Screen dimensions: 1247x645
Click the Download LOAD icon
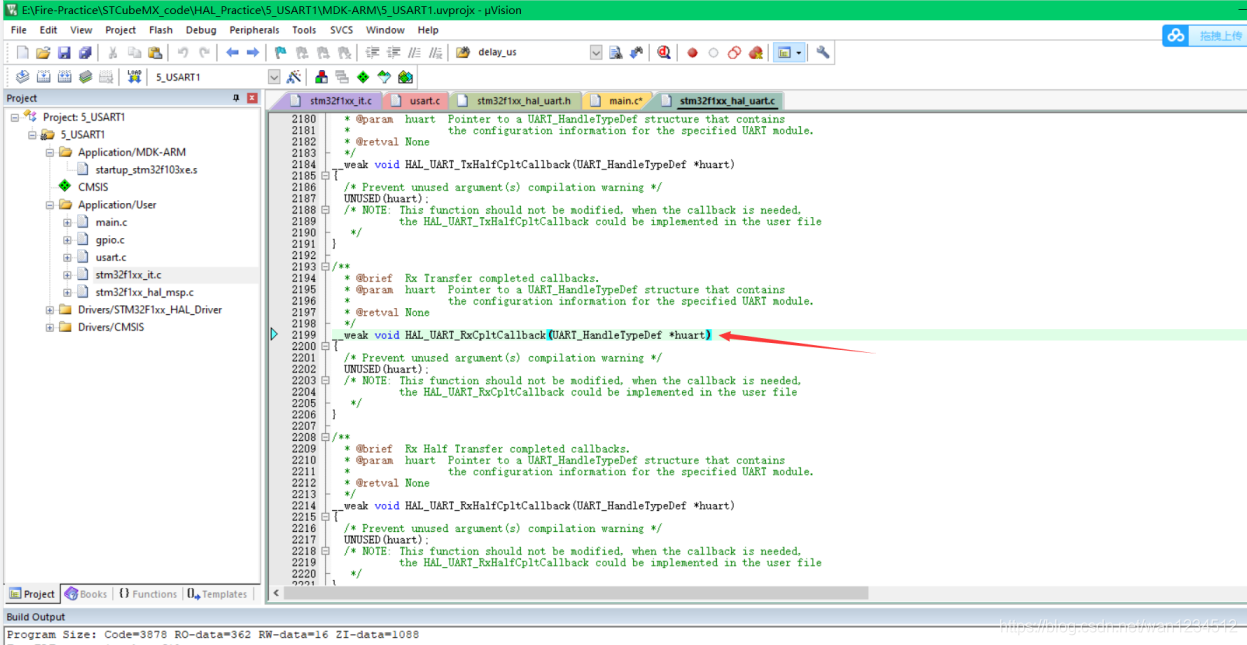(x=134, y=77)
